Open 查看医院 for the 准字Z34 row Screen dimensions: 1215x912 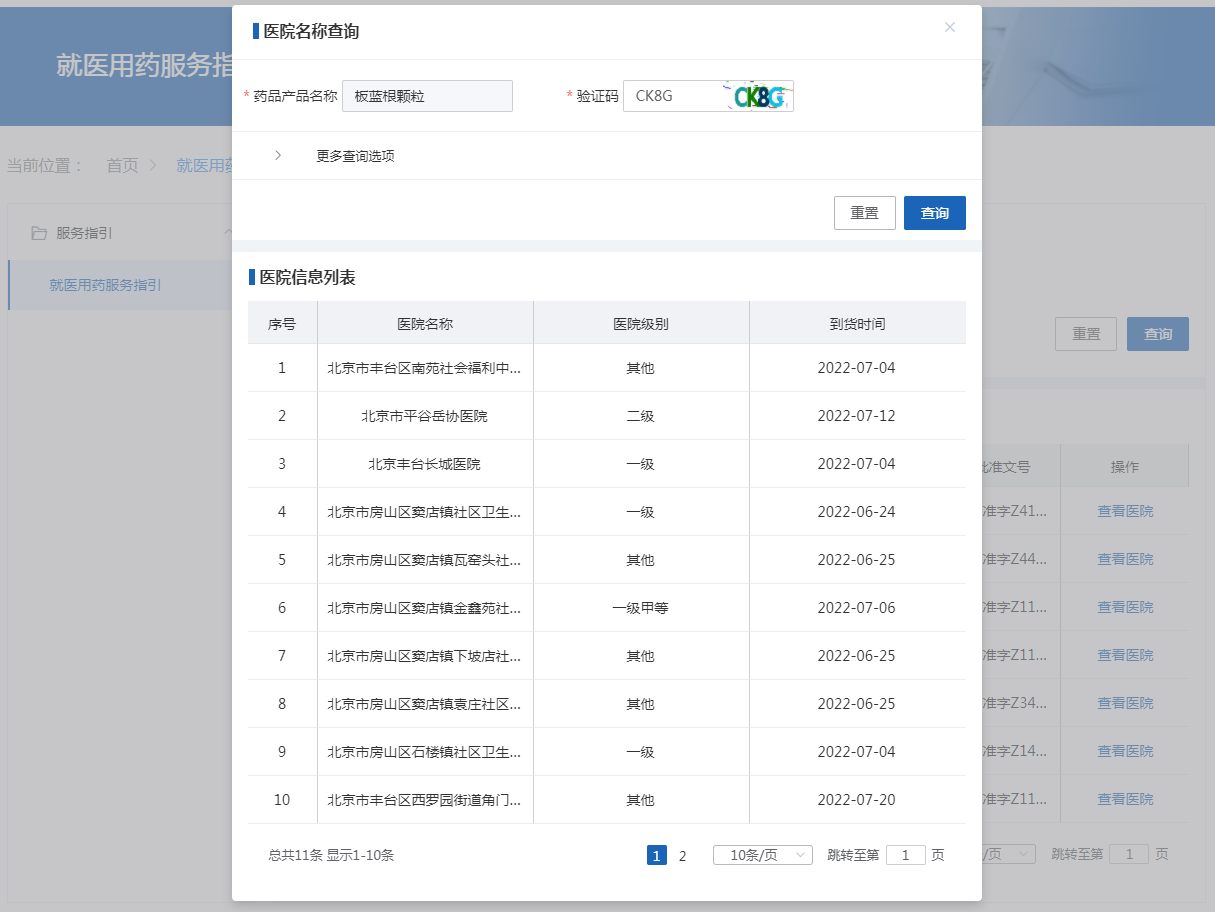1124,702
